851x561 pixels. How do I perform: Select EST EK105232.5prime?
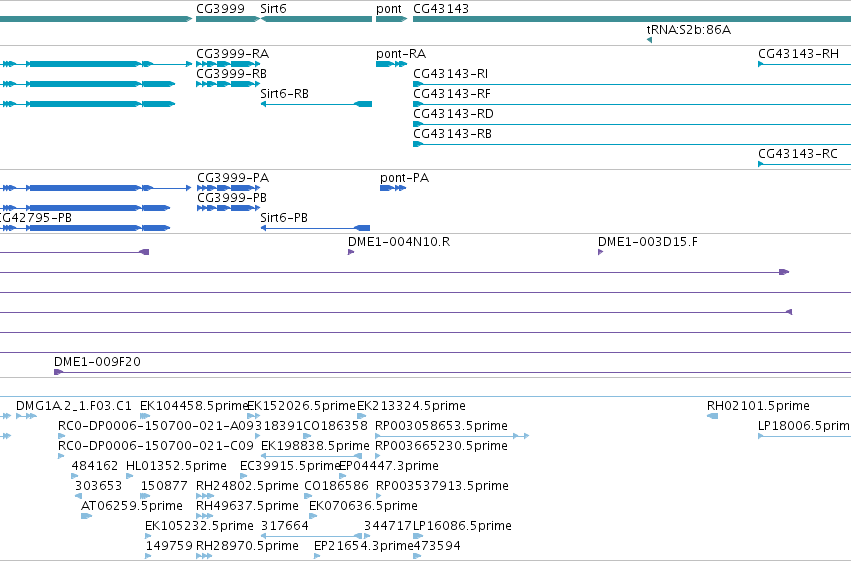(199, 526)
